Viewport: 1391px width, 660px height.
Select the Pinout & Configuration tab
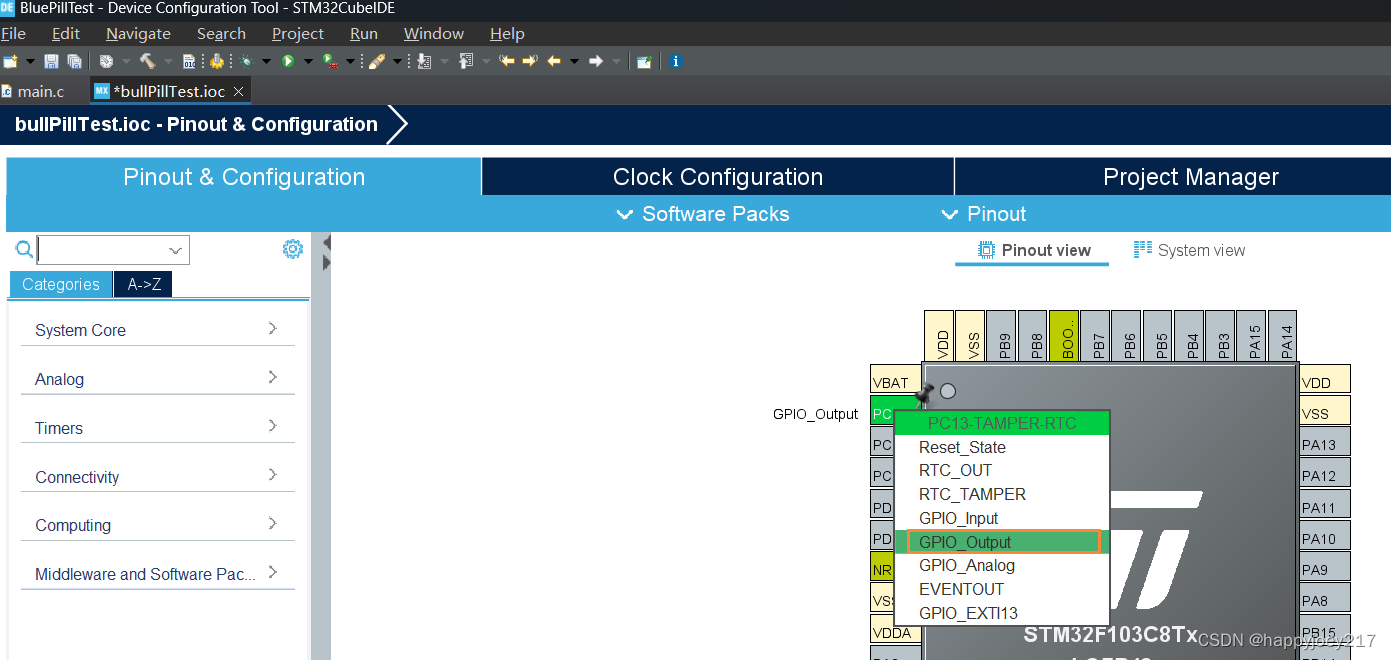[244, 177]
